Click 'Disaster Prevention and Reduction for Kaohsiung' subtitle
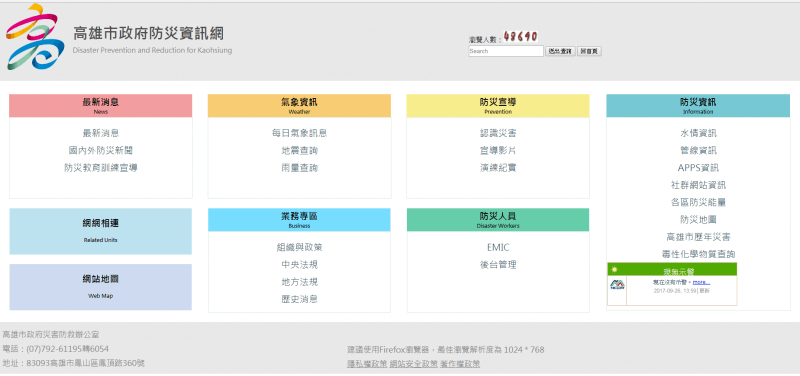Viewport: 800px width, 376px height. tap(152, 51)
